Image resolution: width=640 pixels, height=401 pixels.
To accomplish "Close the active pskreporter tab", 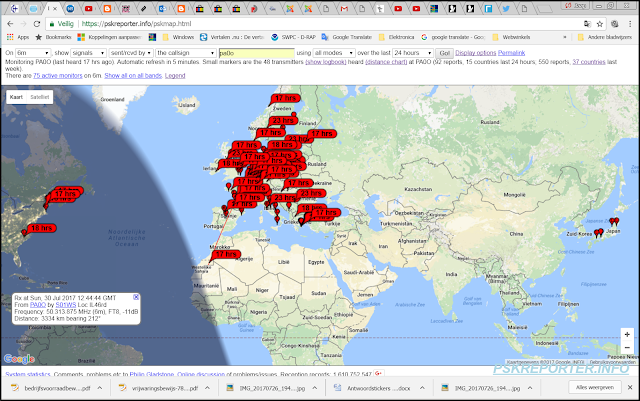I will pyautogui.click(x=55, y=9).
